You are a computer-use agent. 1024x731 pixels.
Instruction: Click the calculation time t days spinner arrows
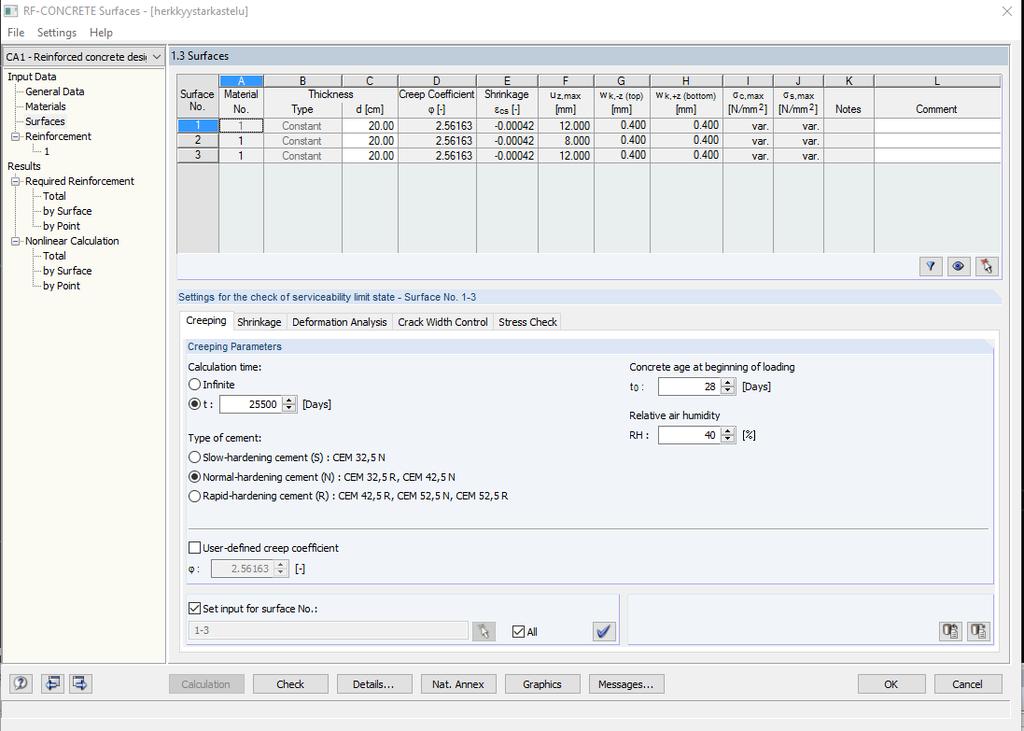click(x=289, y=404)
